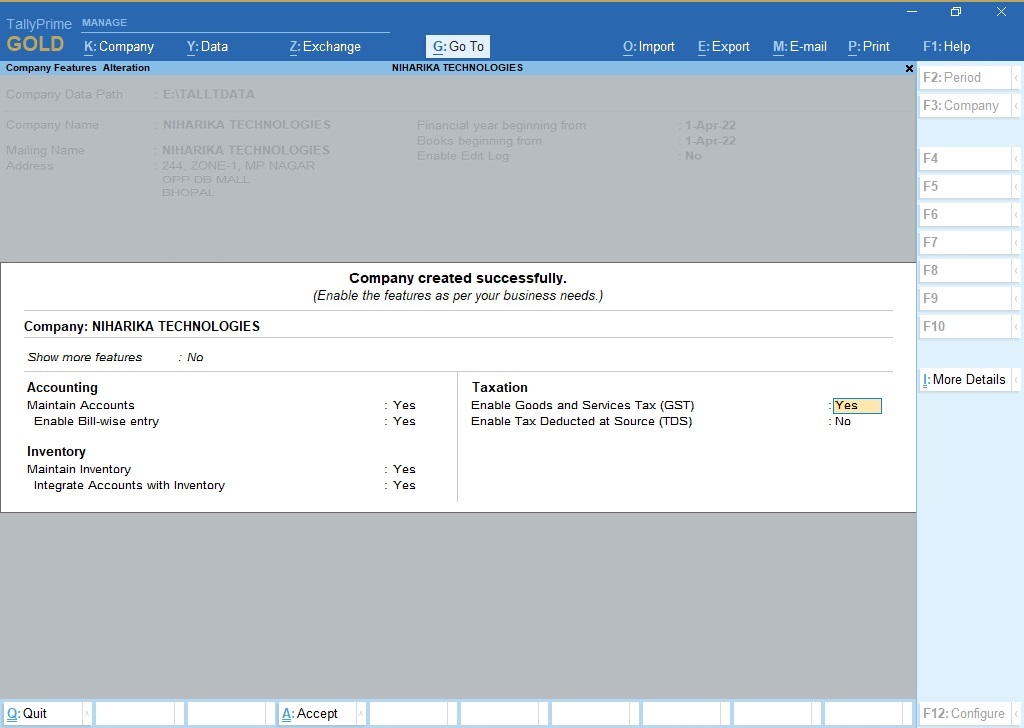Open F1: Help

tap(946, 46)
